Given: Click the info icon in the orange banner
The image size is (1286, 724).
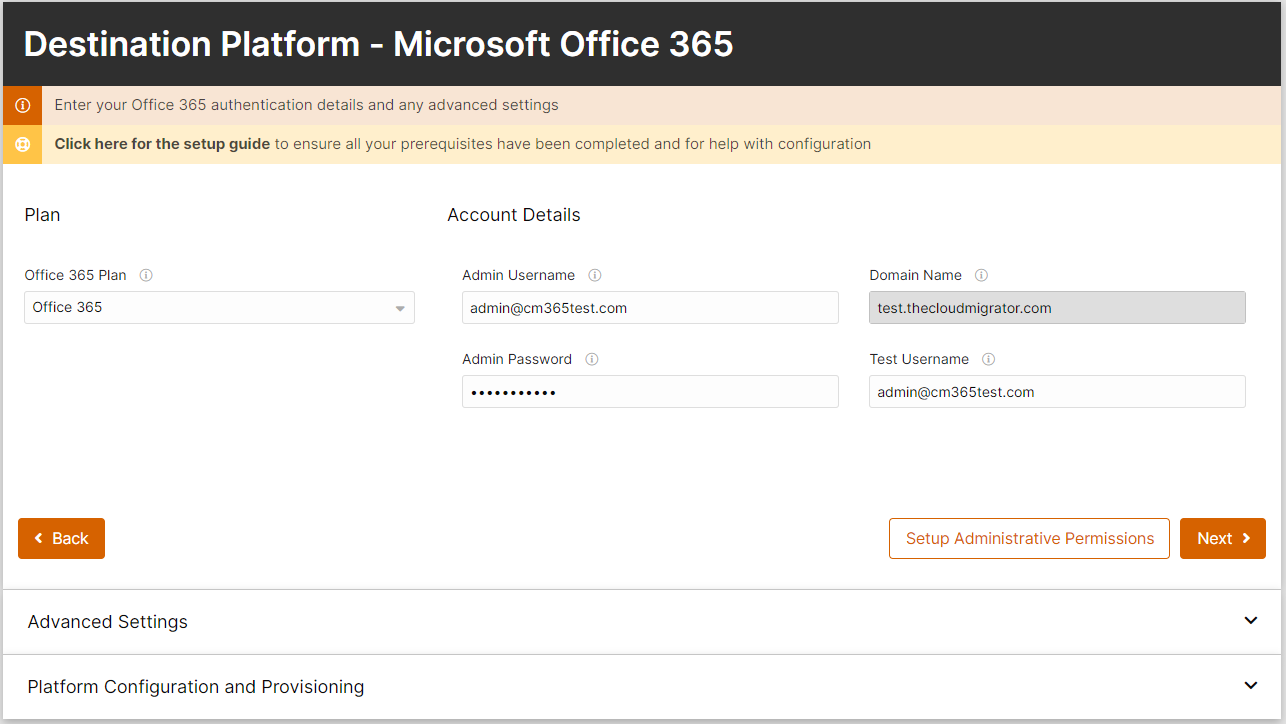Looking at the screenshot, I should point(22,105).
